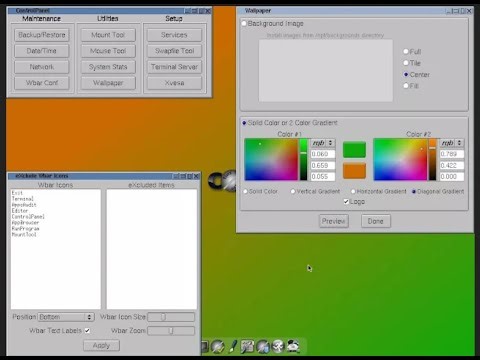Open the Network configuration

42,67
